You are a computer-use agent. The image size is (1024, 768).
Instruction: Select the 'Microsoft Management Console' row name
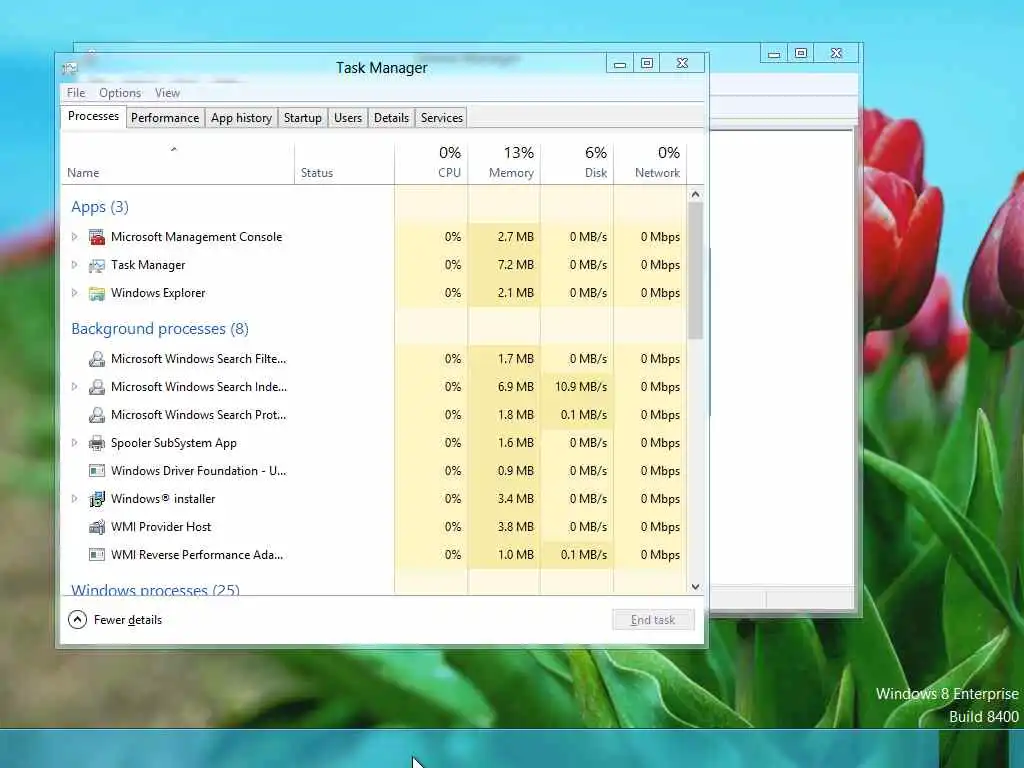197,237
